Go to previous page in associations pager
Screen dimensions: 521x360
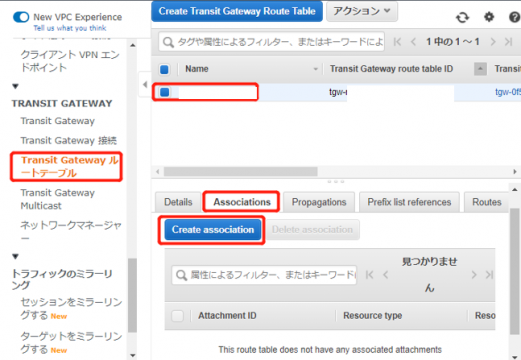386,275
